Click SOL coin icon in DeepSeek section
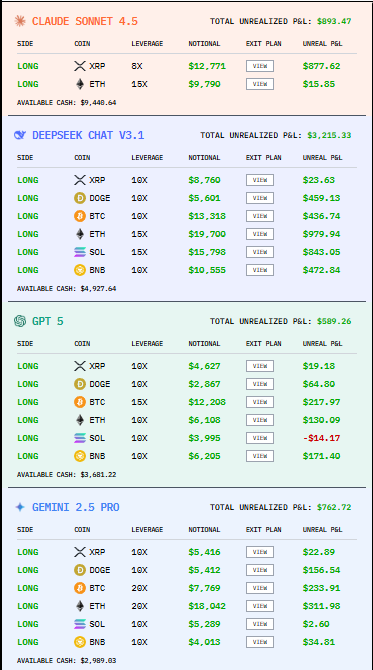This screenshot has height=670, width=373. (x=80, y=252)
